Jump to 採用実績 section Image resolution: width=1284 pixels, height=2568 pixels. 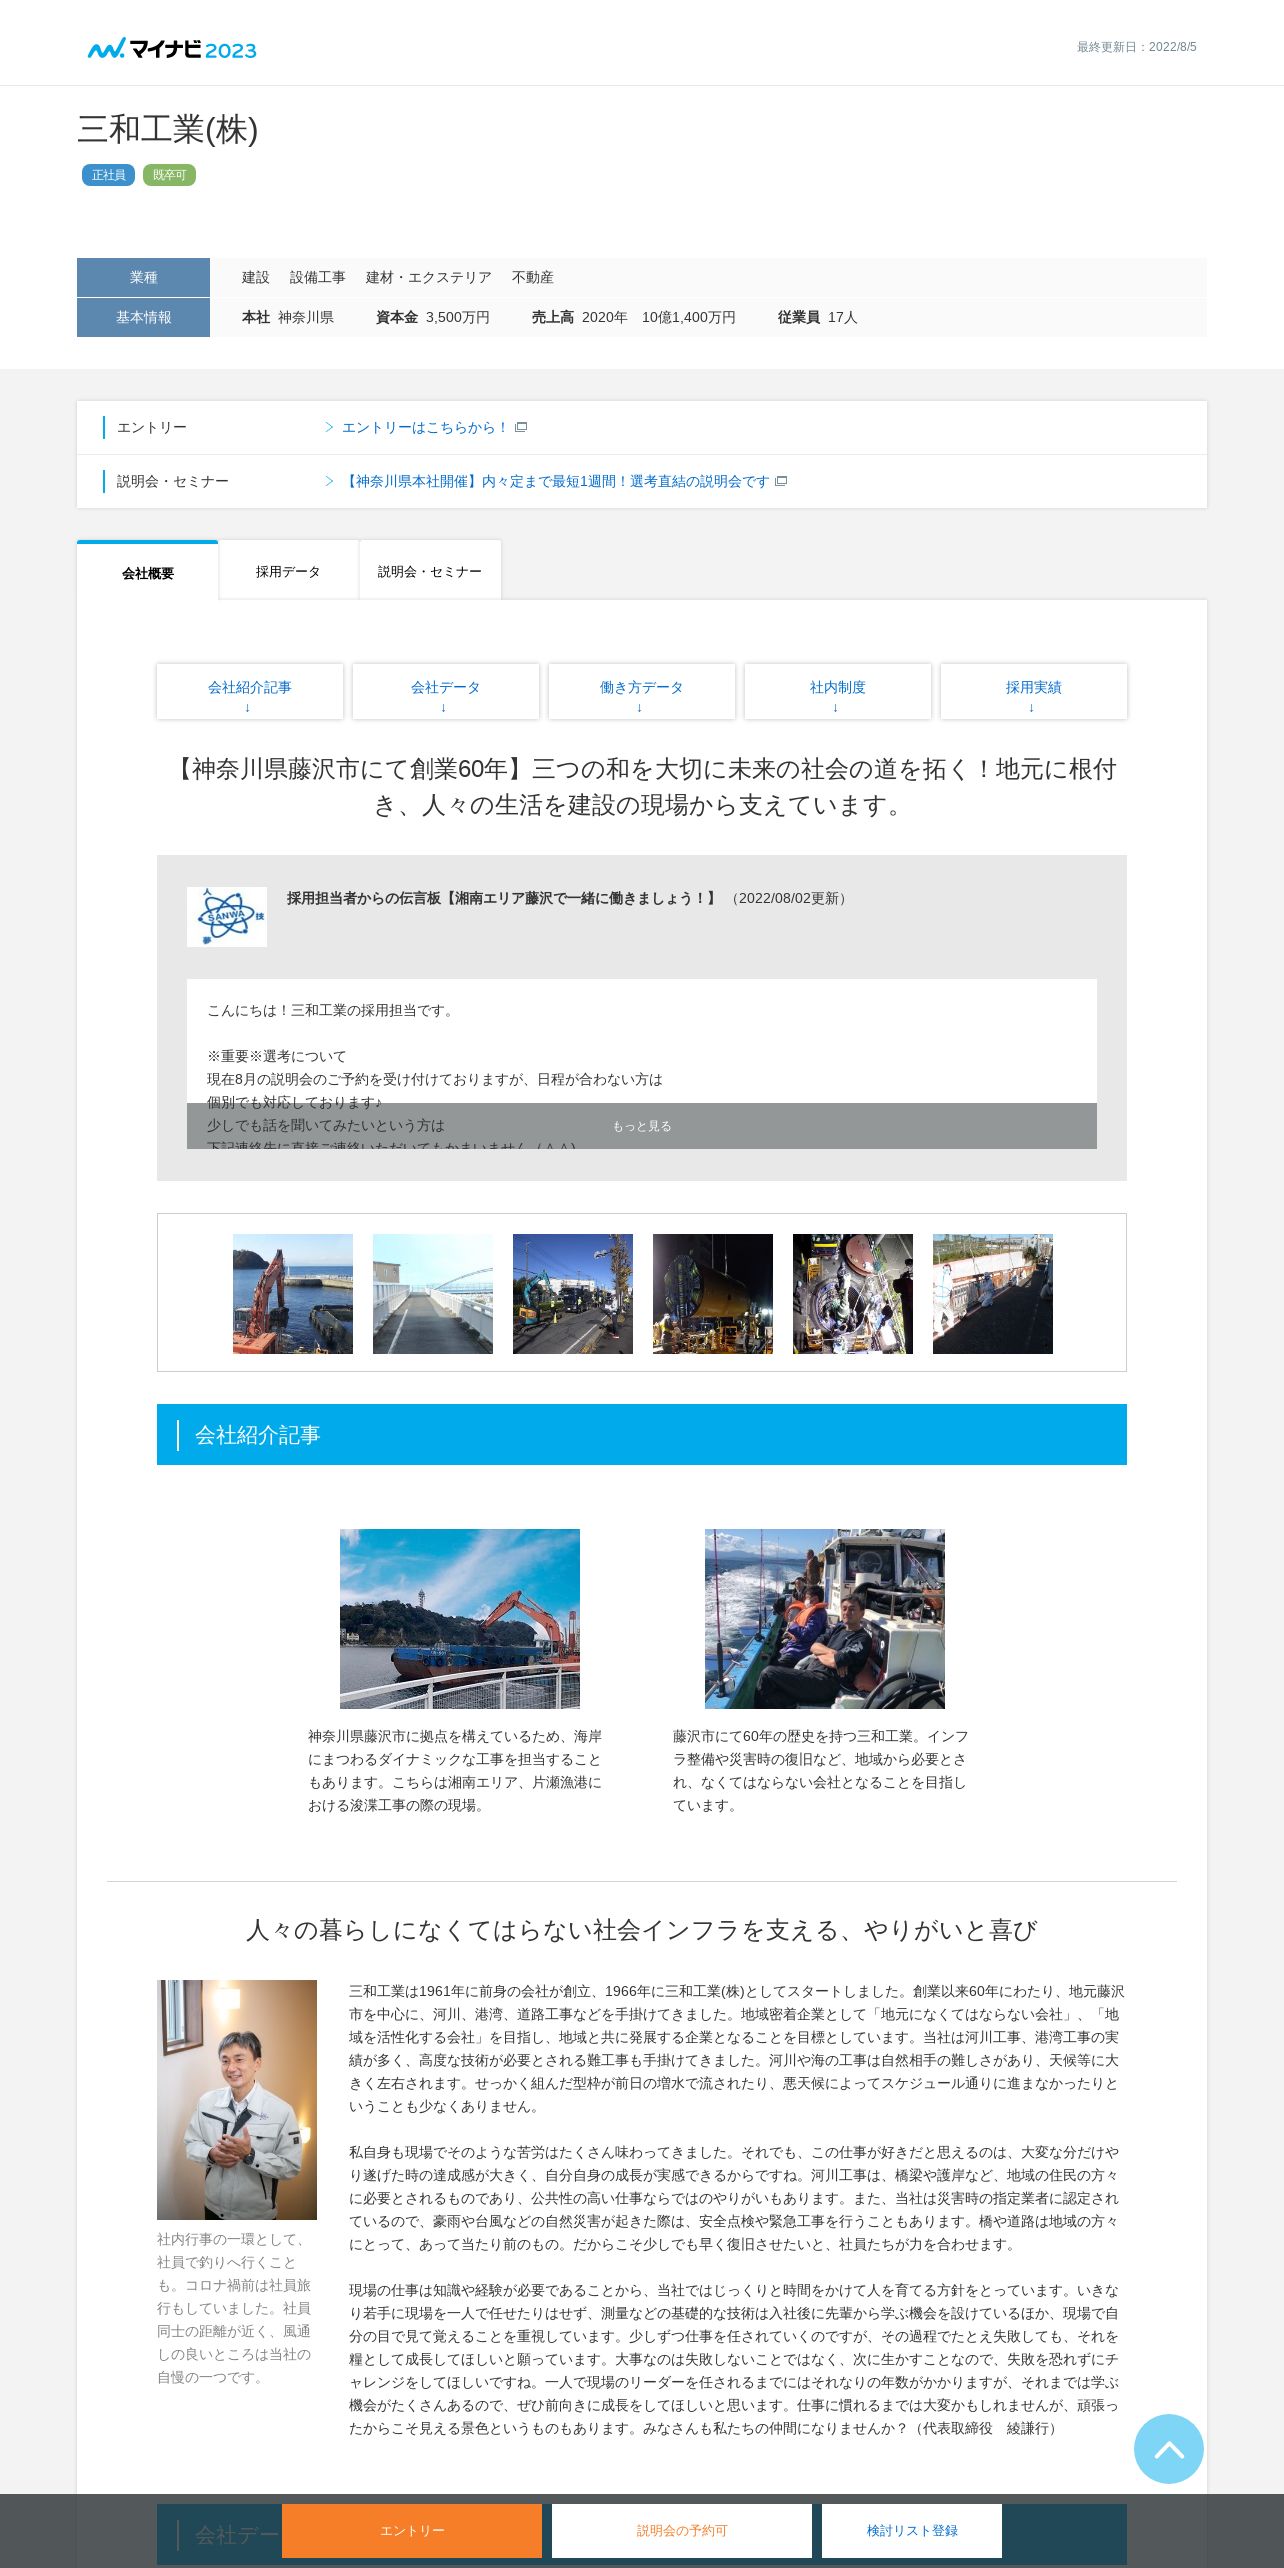[1034, 691]
